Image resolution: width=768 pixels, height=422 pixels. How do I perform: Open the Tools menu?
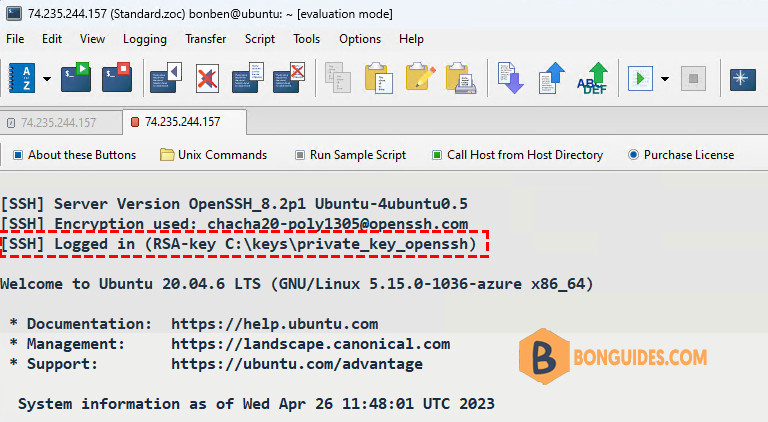tap(307, 39)
